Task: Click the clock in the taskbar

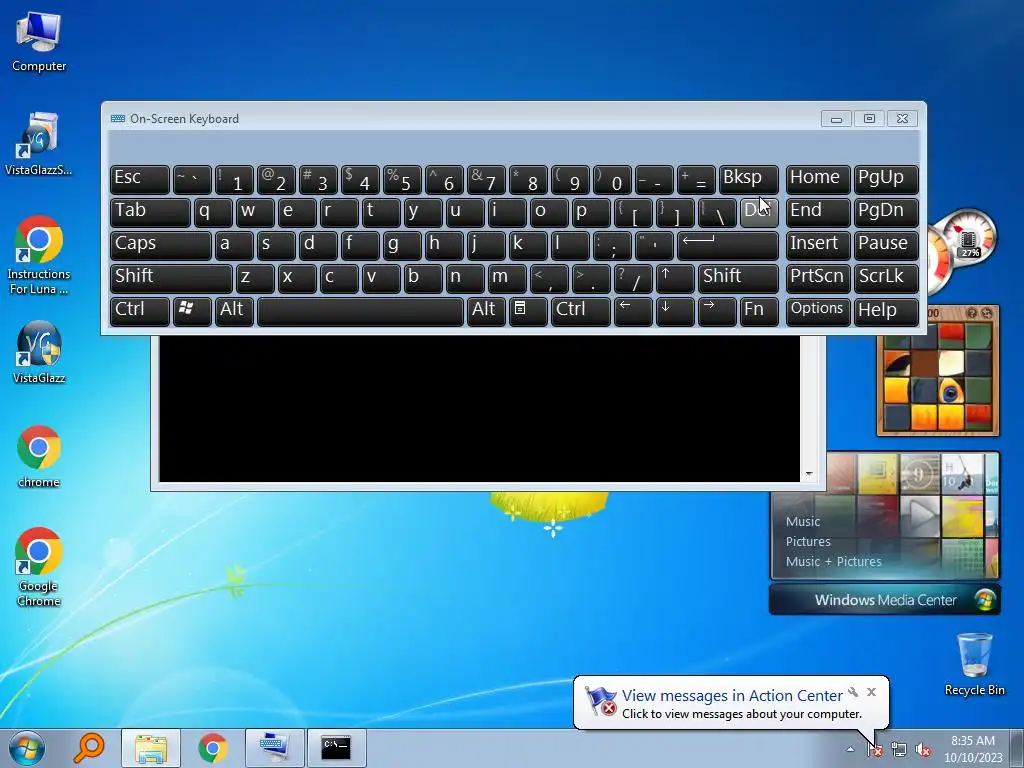Action: pyautogui.click(x=973, y=749)
